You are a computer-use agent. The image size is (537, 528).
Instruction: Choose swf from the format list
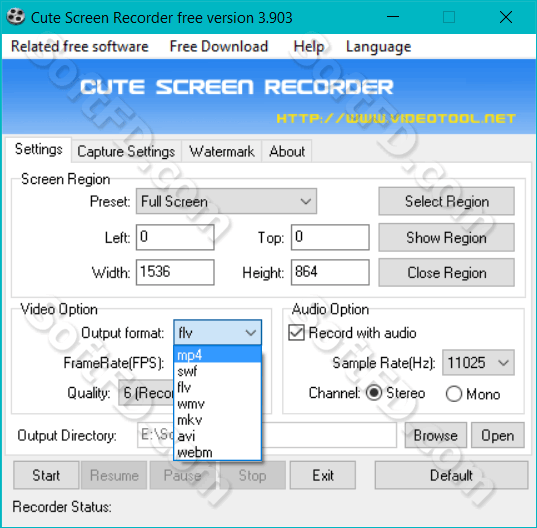coord(217,371)
